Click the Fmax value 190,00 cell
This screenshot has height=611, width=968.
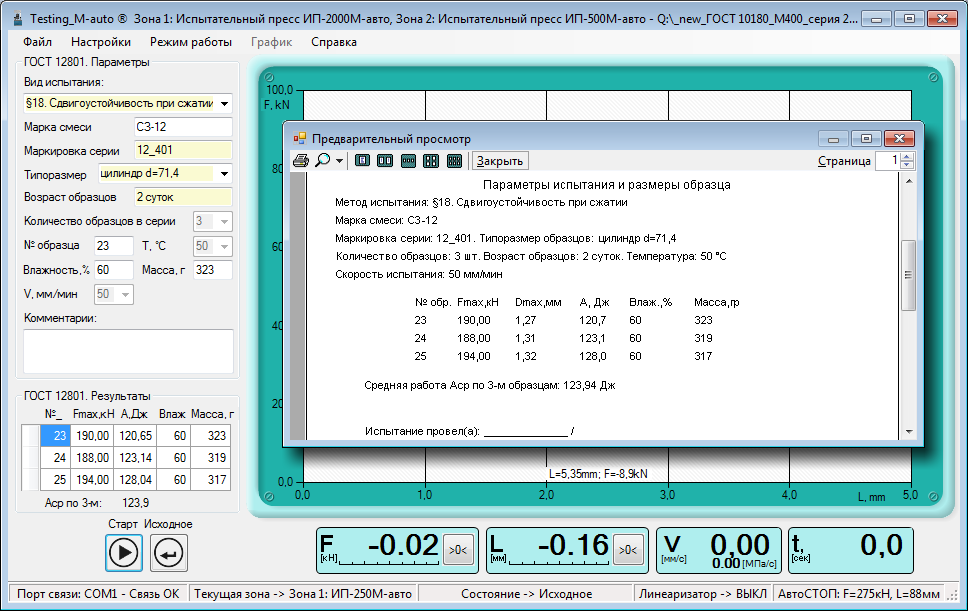[93, 436]
